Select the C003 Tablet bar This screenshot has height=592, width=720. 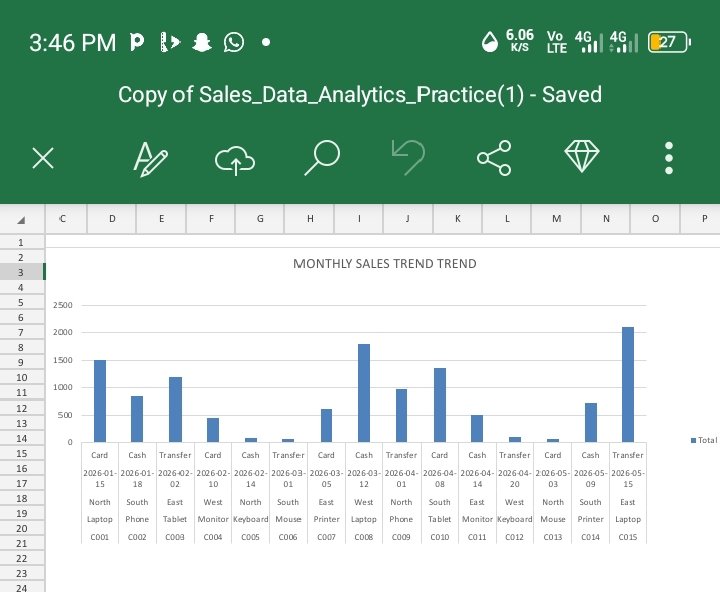click(x=175, y=410)
